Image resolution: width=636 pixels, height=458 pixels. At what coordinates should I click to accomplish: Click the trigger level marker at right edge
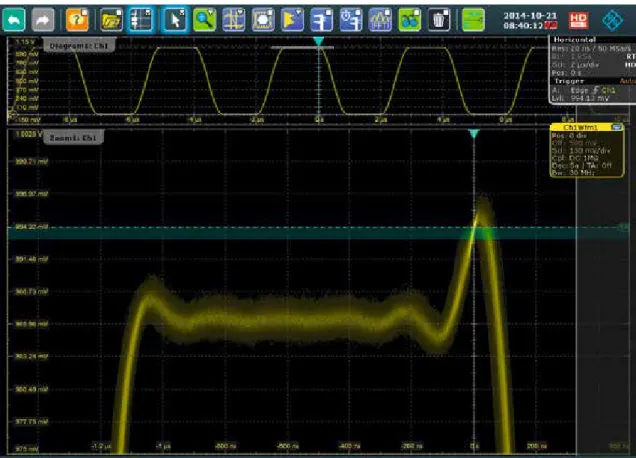624,227
